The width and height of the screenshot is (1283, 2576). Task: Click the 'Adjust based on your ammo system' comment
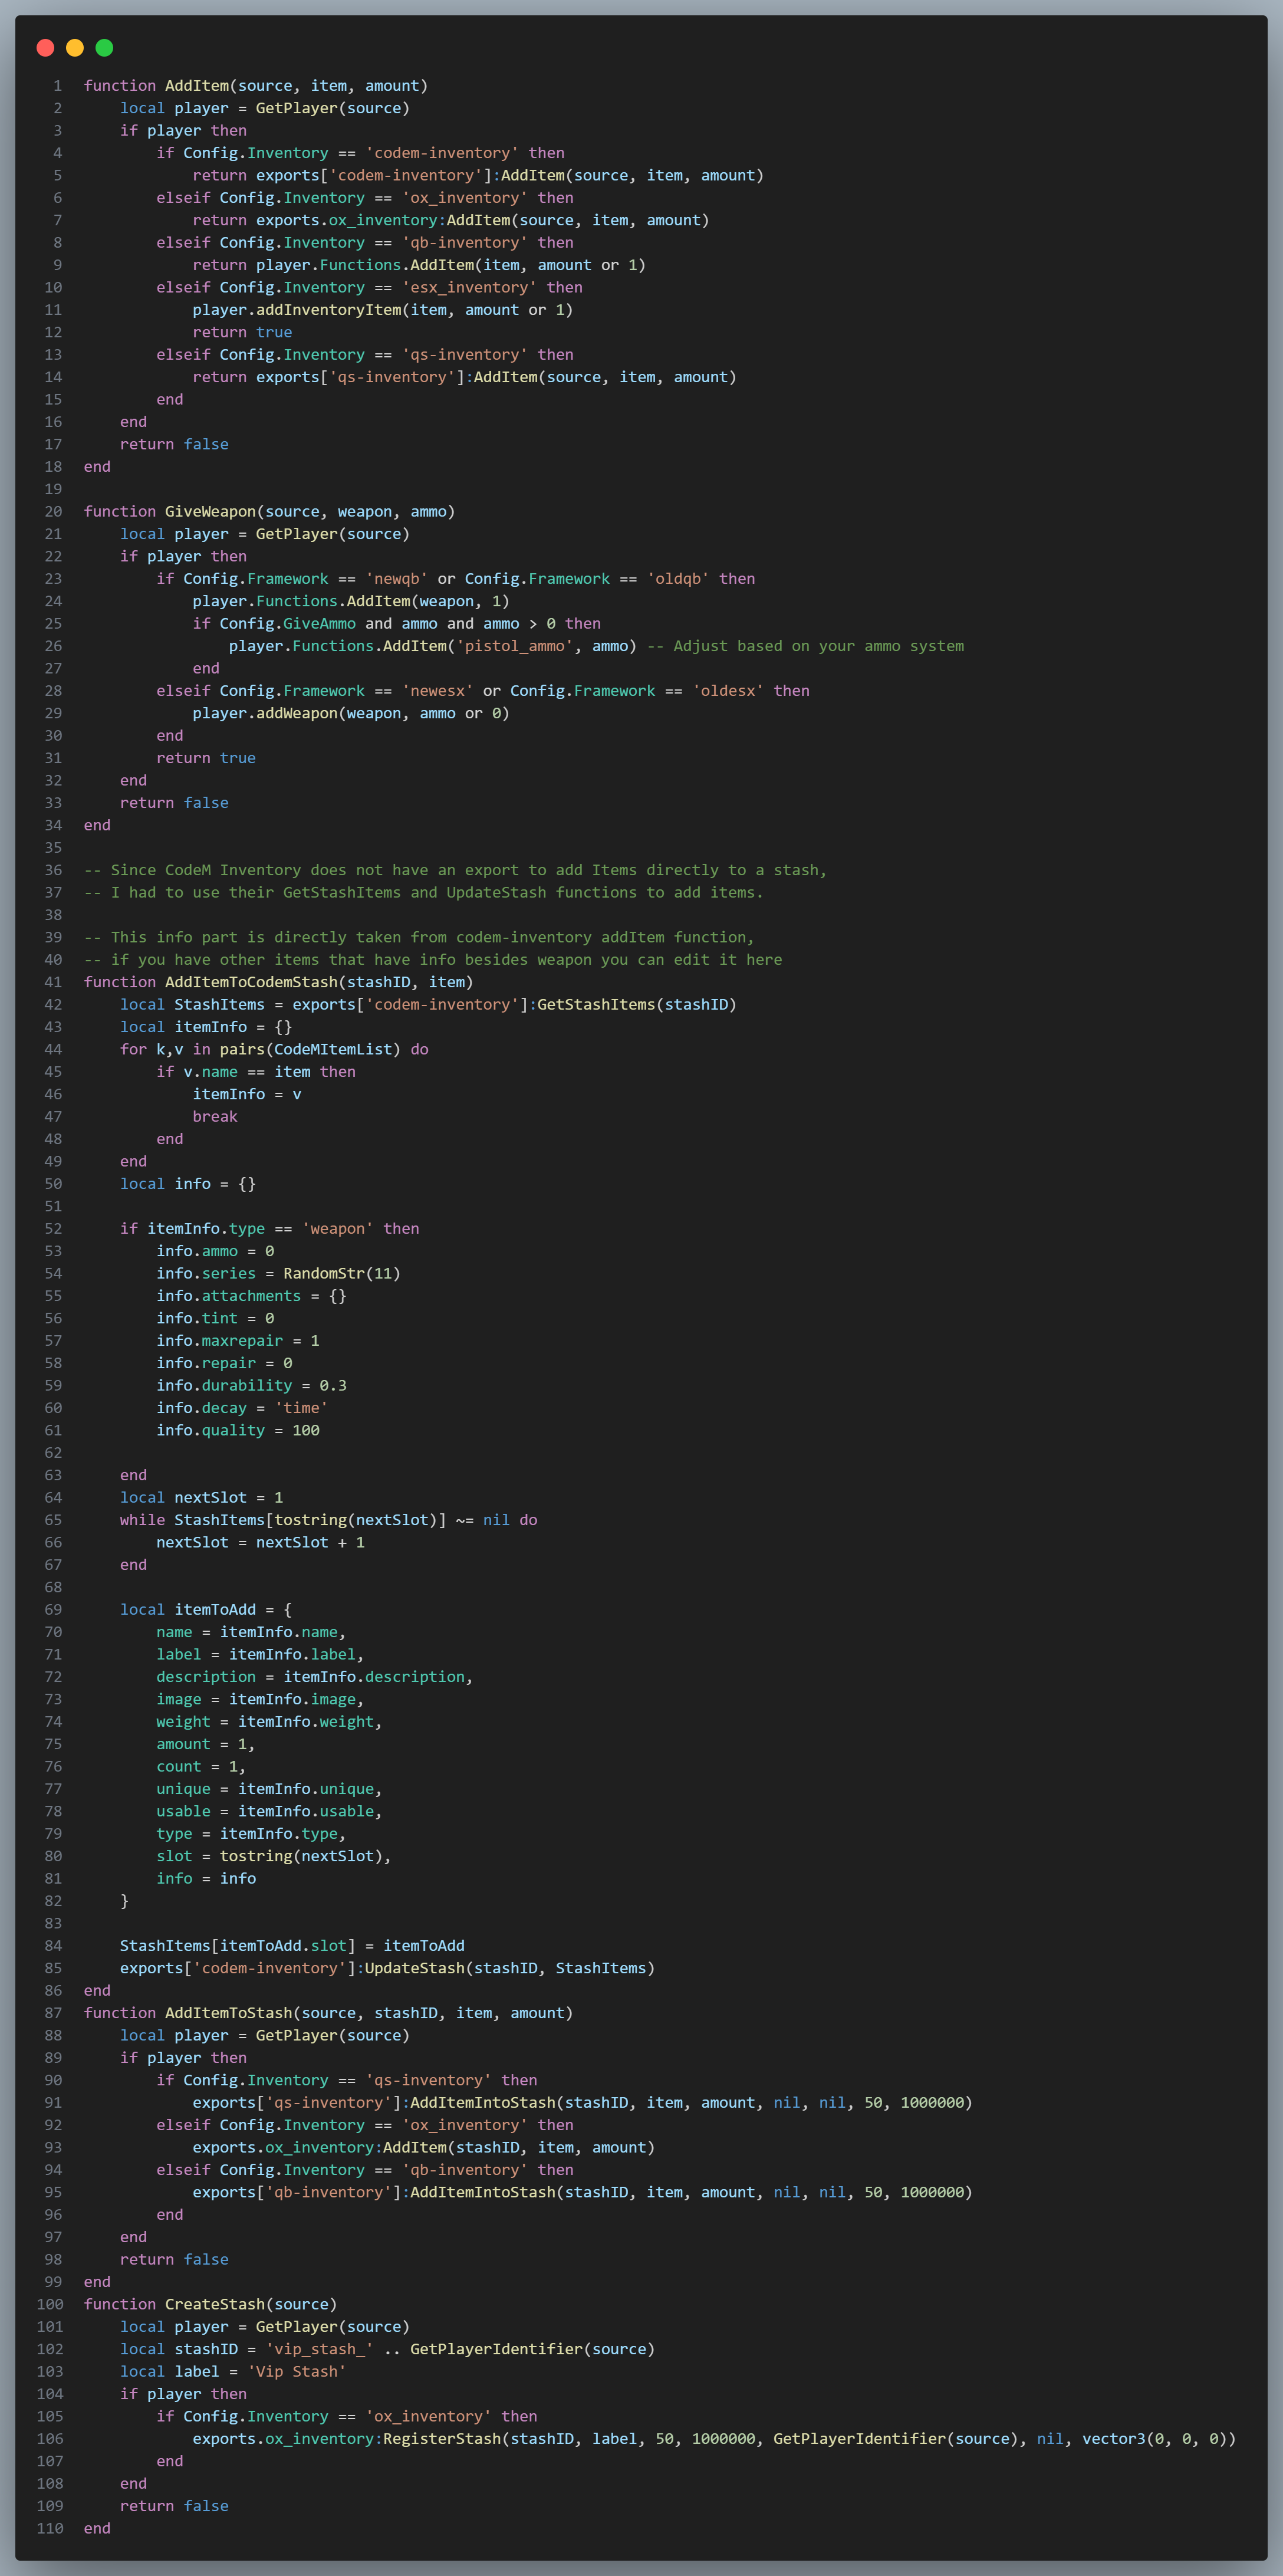(x=805, y=646)
